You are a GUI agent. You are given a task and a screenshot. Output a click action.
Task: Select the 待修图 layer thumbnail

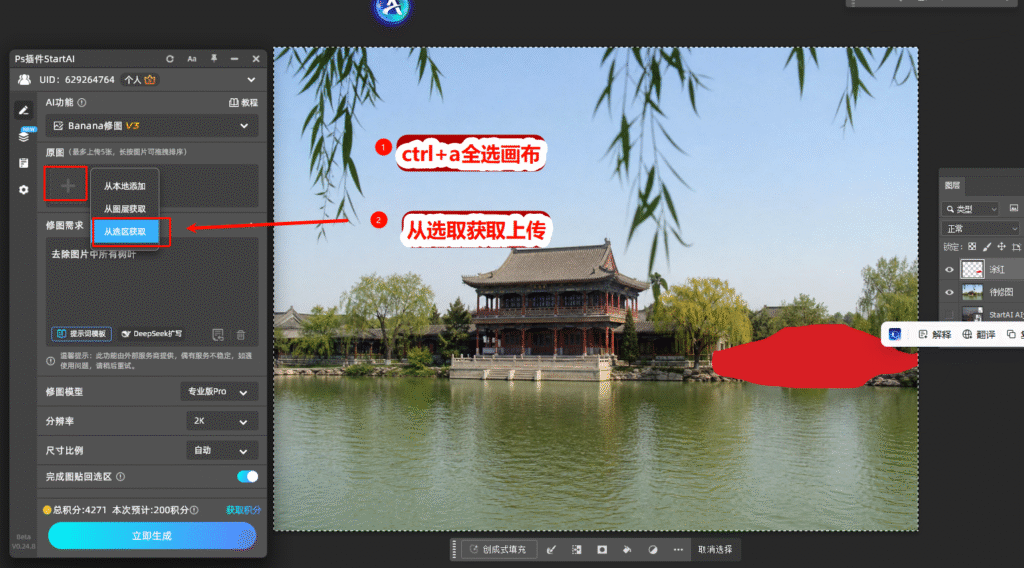click(972, 292)
